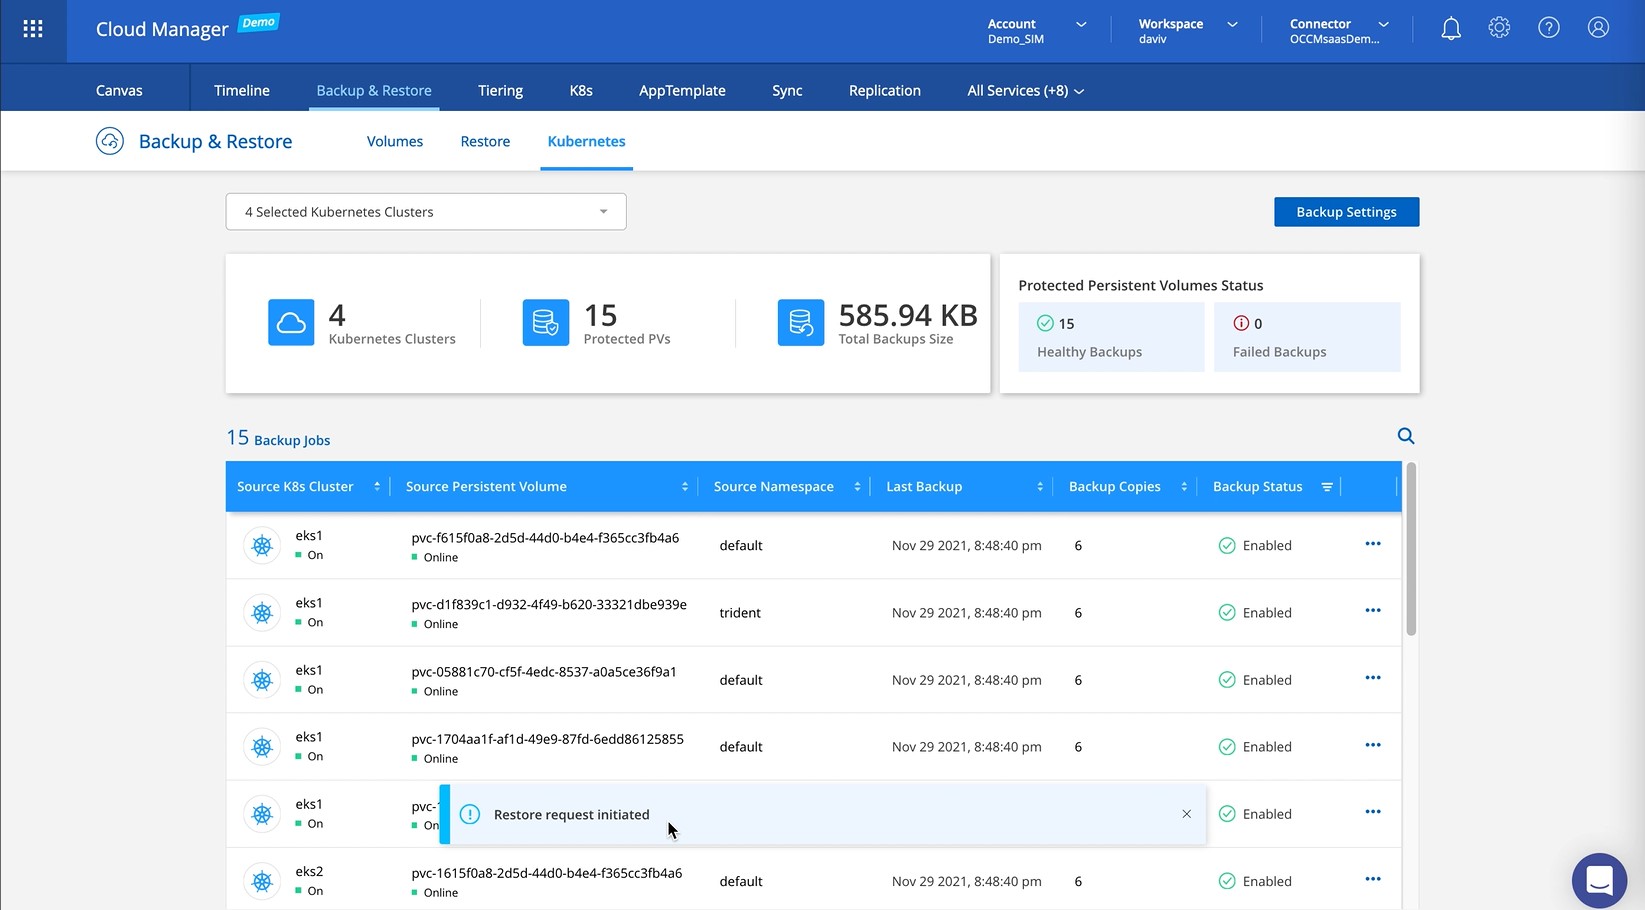Image resolution: width=1645 pixels, height=910 pixels.
Task: Click the Backup Settings button
Action: pos(1346,212)
